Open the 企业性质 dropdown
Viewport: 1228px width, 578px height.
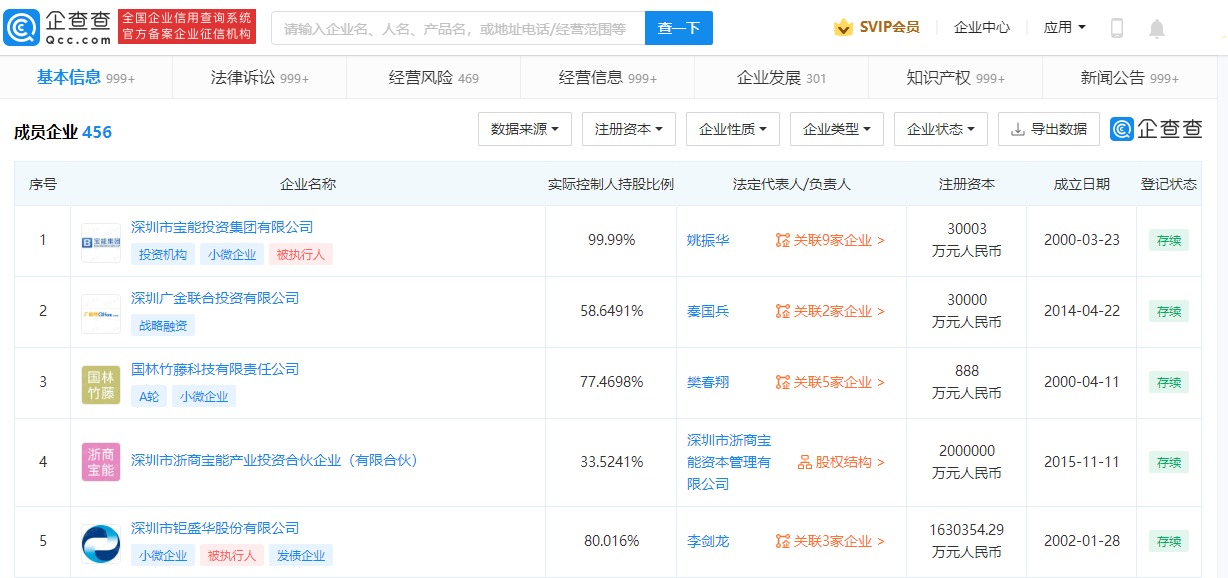(733, 129)
